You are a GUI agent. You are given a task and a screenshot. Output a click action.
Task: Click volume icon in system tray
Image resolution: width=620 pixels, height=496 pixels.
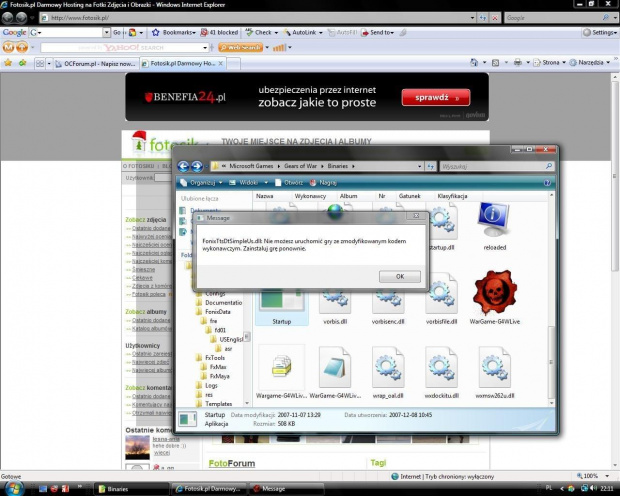click(x=593, y=488)
